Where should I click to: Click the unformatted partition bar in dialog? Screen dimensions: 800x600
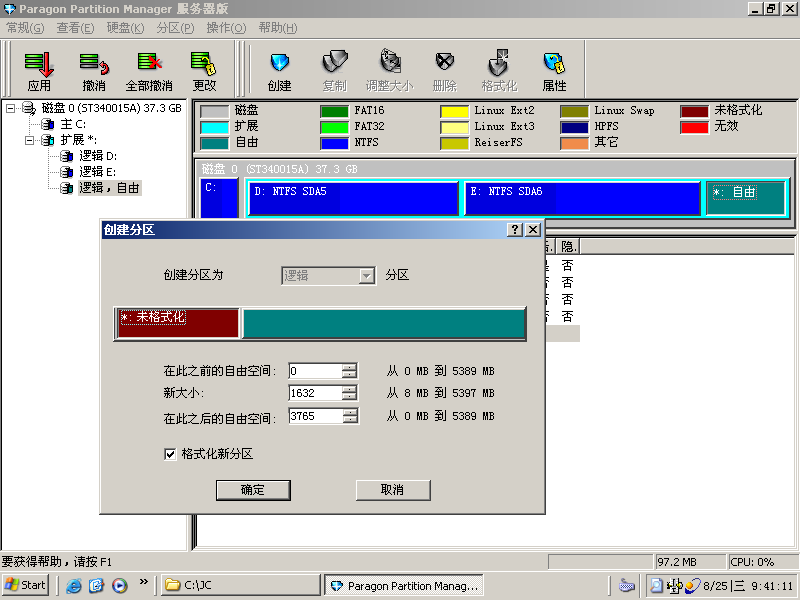click(x=178, y=323)
